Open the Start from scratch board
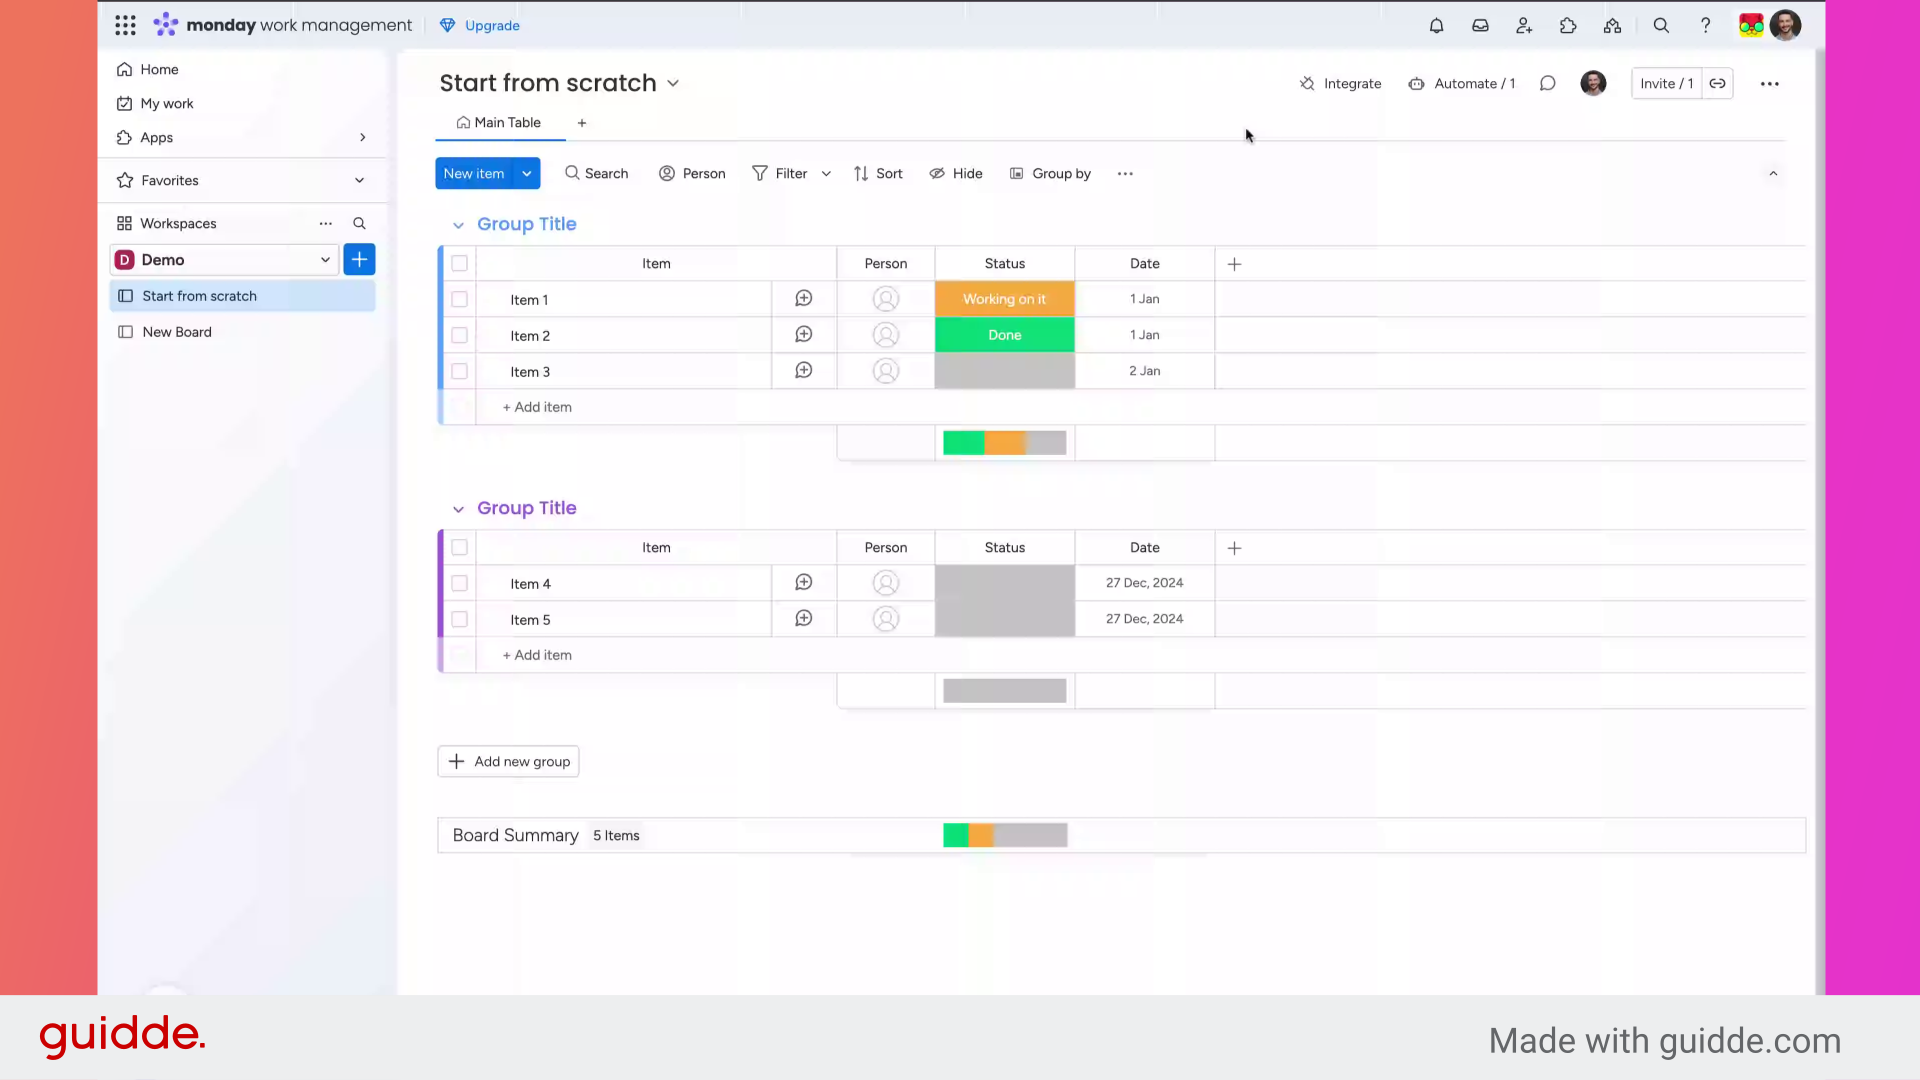The height and width of the screenshot is (1080, 1920). pyautogui.click(x=242, y=296)
